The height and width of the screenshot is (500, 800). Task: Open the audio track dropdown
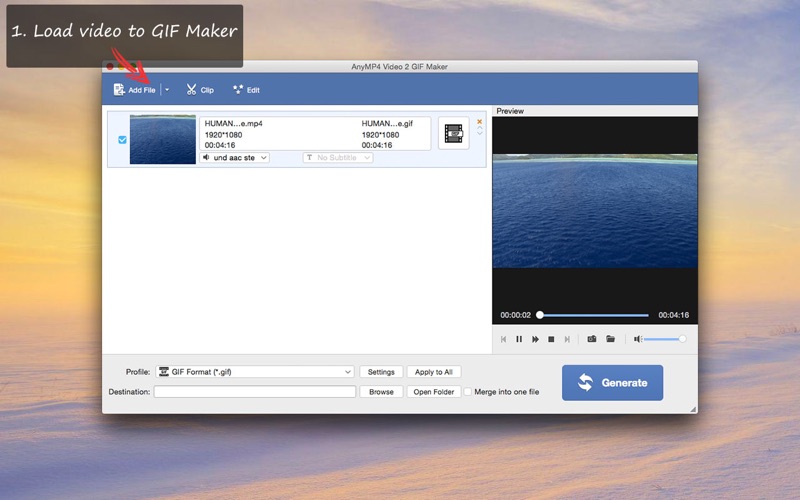(235, 158)
